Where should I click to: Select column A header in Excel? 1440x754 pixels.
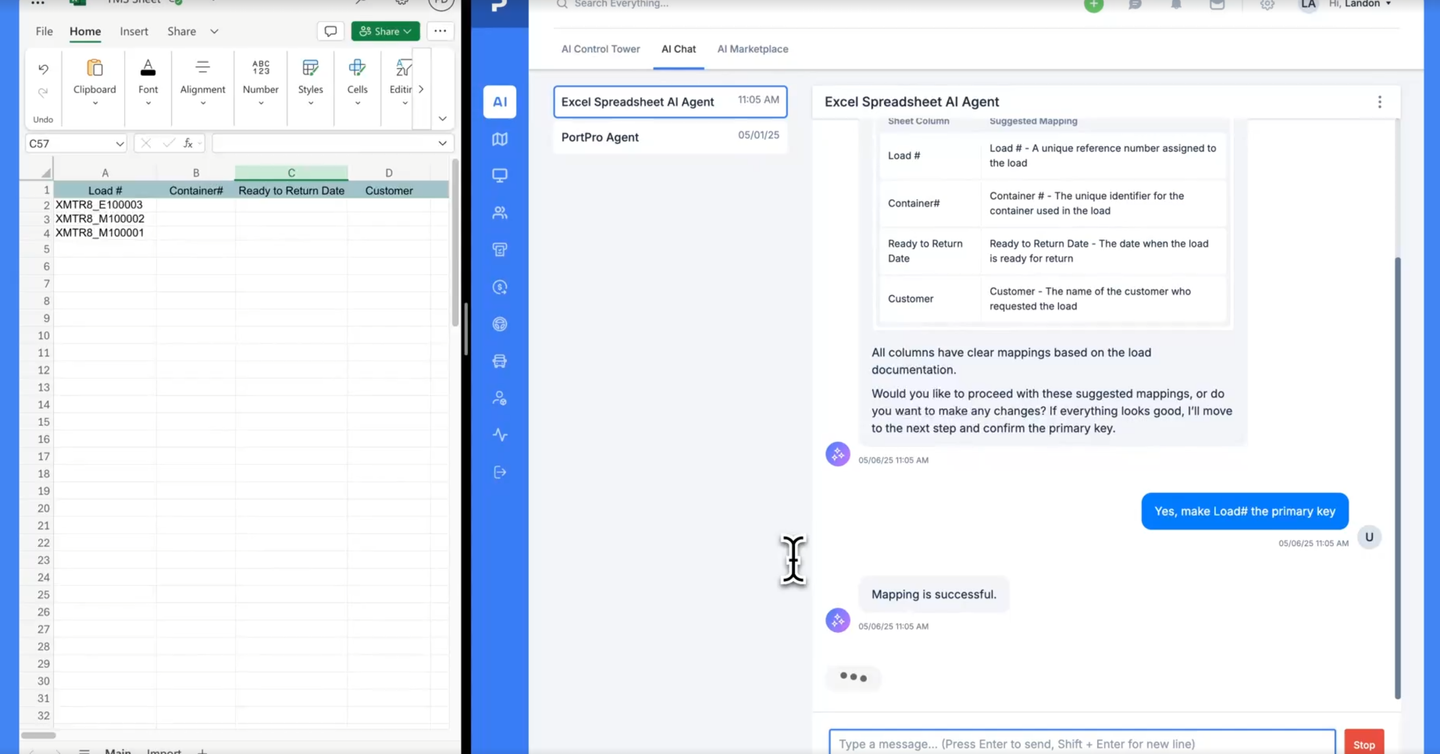105,173
